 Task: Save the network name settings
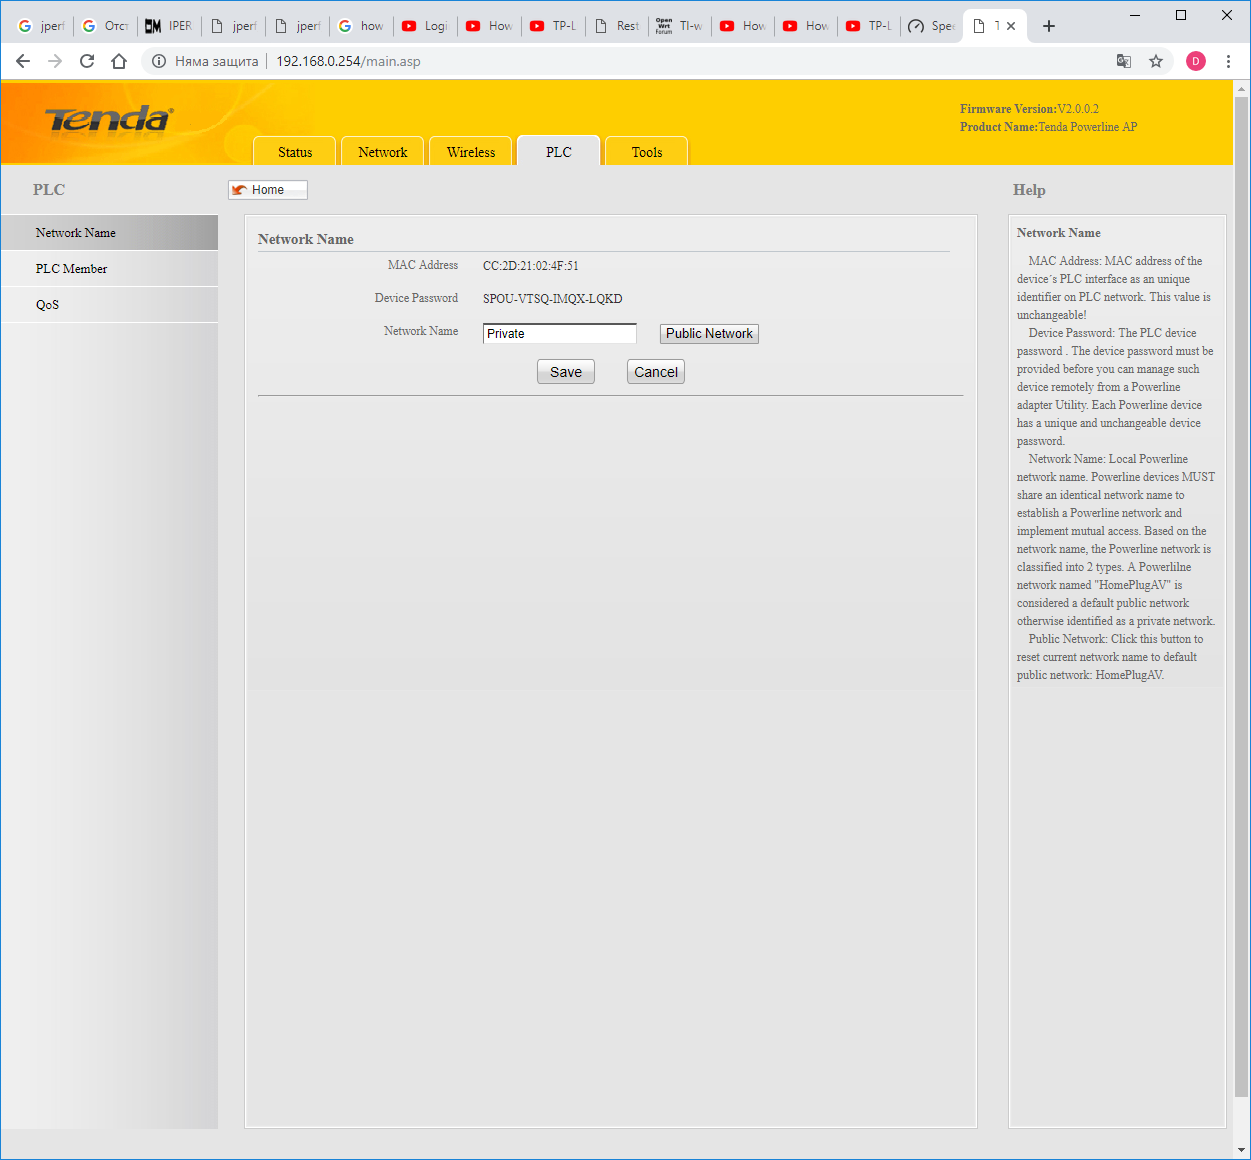566,372
